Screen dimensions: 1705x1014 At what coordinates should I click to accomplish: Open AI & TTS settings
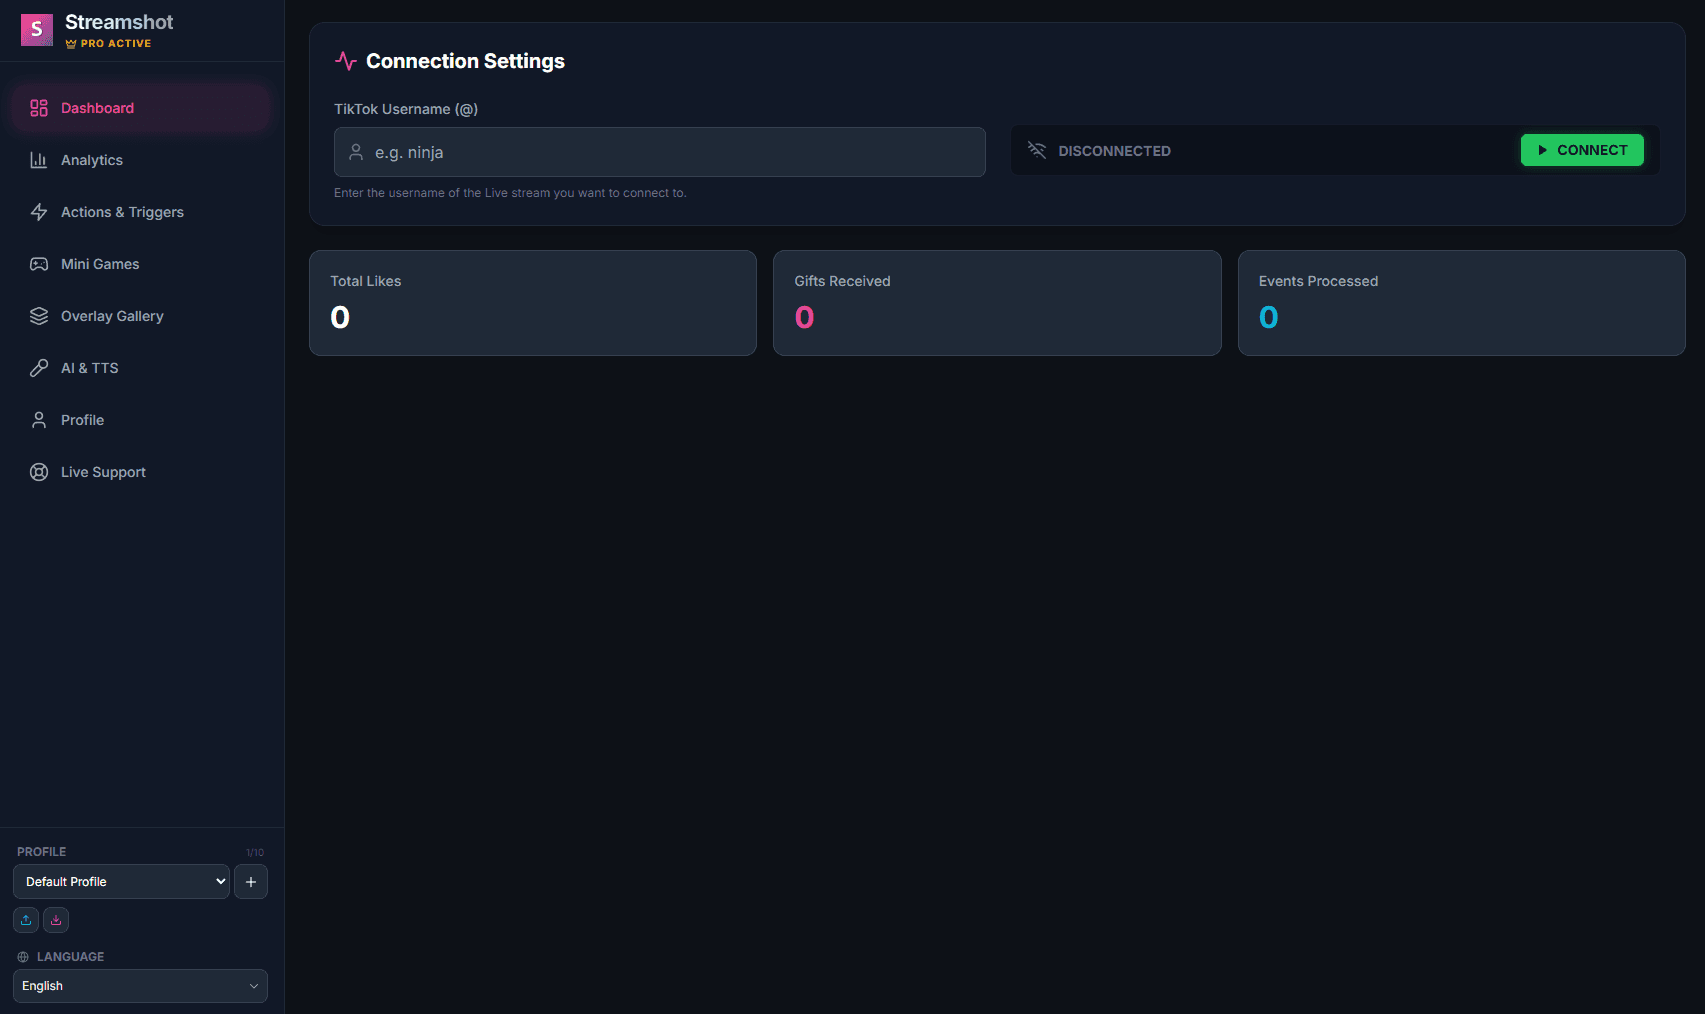88,367
